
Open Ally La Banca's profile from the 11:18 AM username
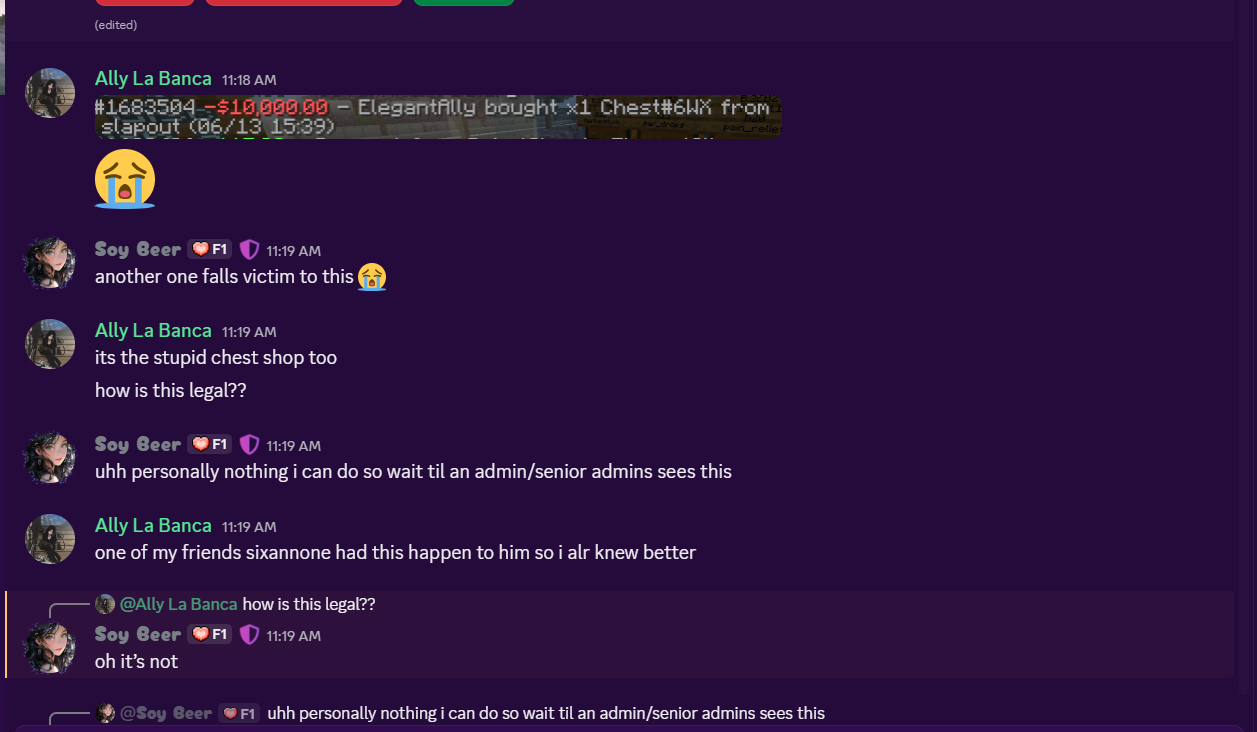[x=153, y=79]
